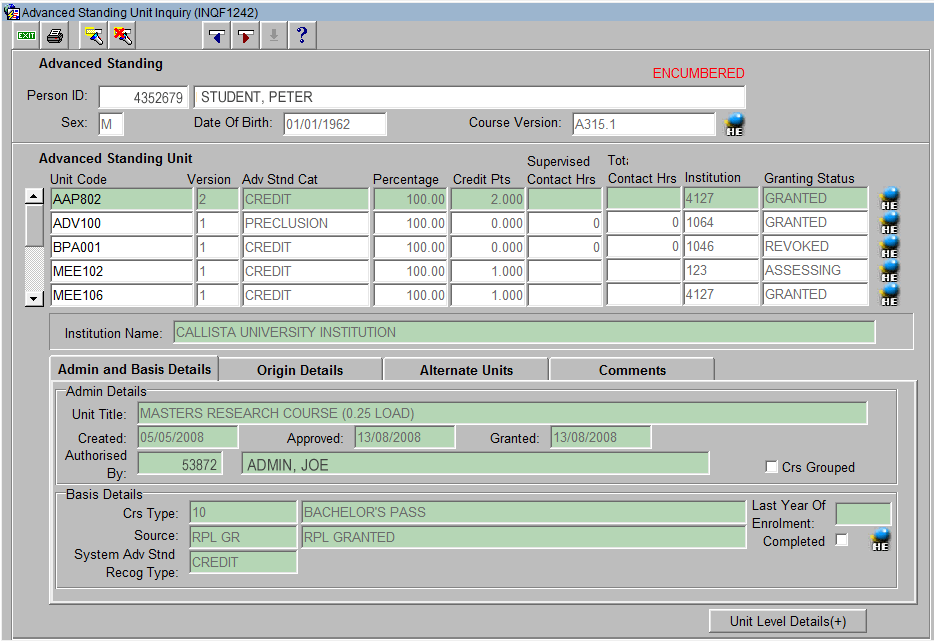Click the HE globe icon beside Course Version
The height and width of the screenshot is (641, 934).
pos(735,125)
